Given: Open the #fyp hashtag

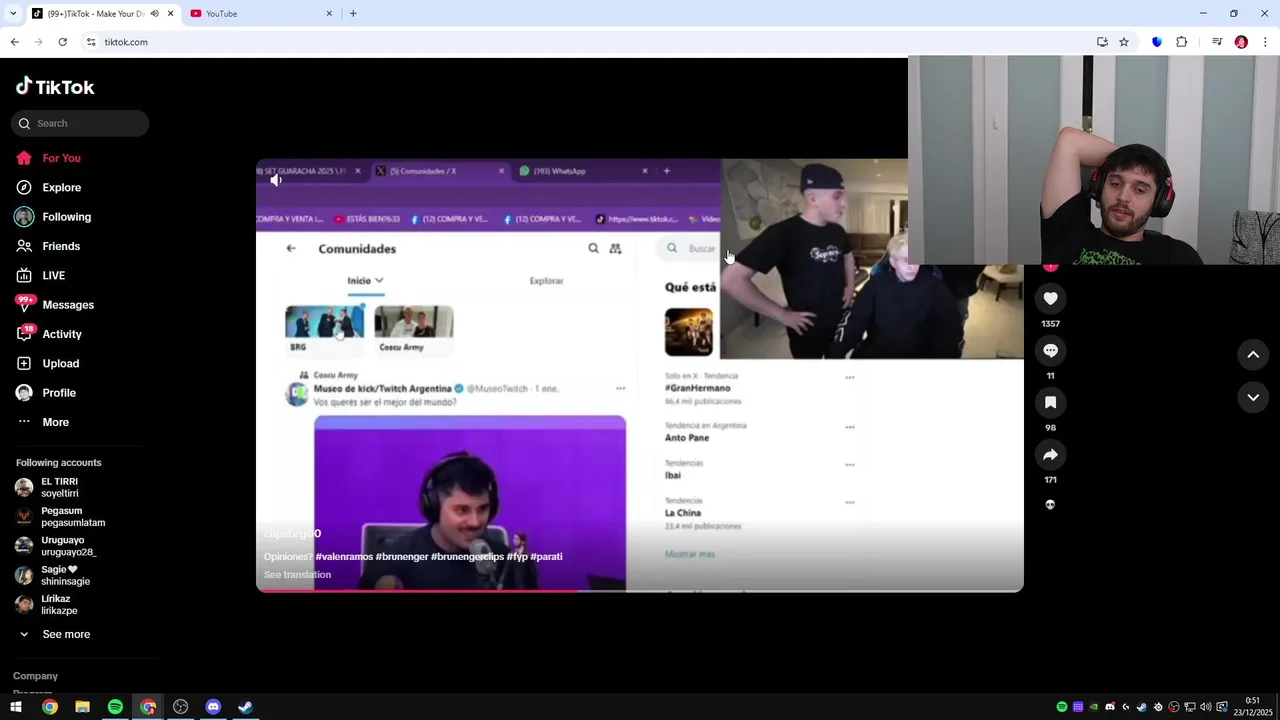Looking at the screenshot, I should click(517, 556).
